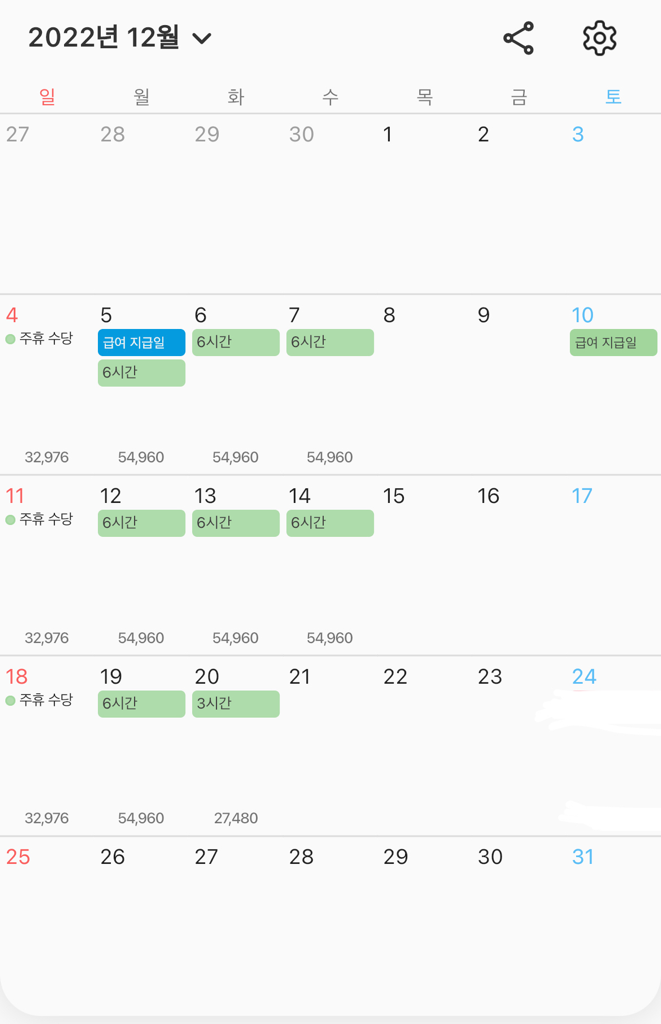The height and width of the screenshot is (1024, 661).
Task: Select the 6시간 shift on December 5
Action: point(141,373)
